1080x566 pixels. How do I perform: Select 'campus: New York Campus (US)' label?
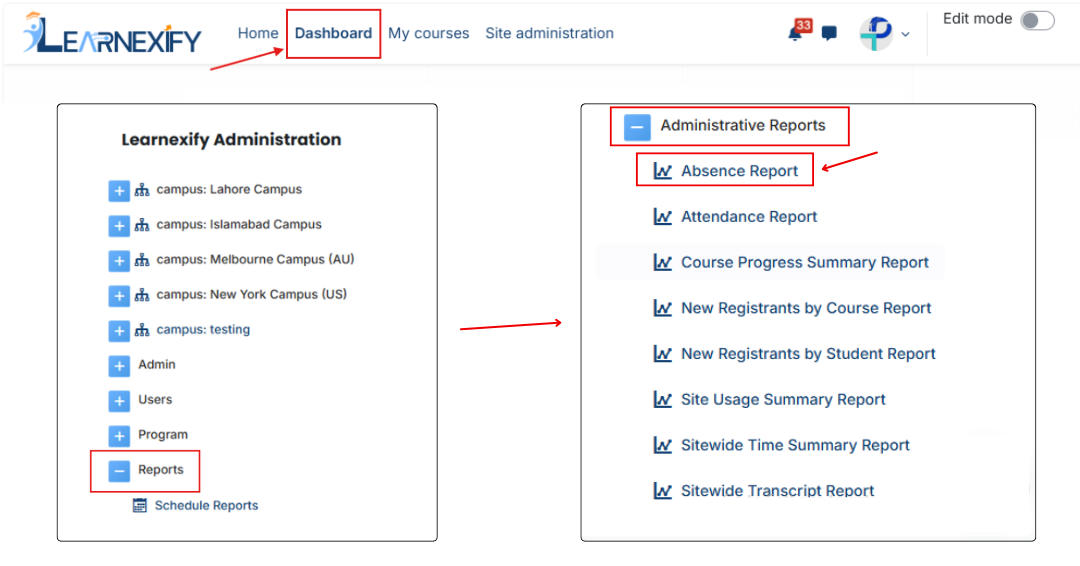click(x=251, y=295)
